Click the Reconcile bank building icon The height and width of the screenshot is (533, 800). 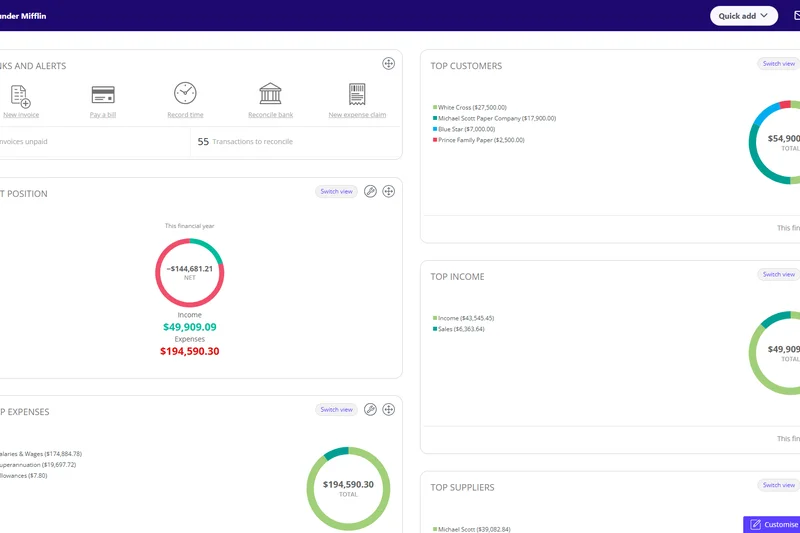[x=270, y=94]
